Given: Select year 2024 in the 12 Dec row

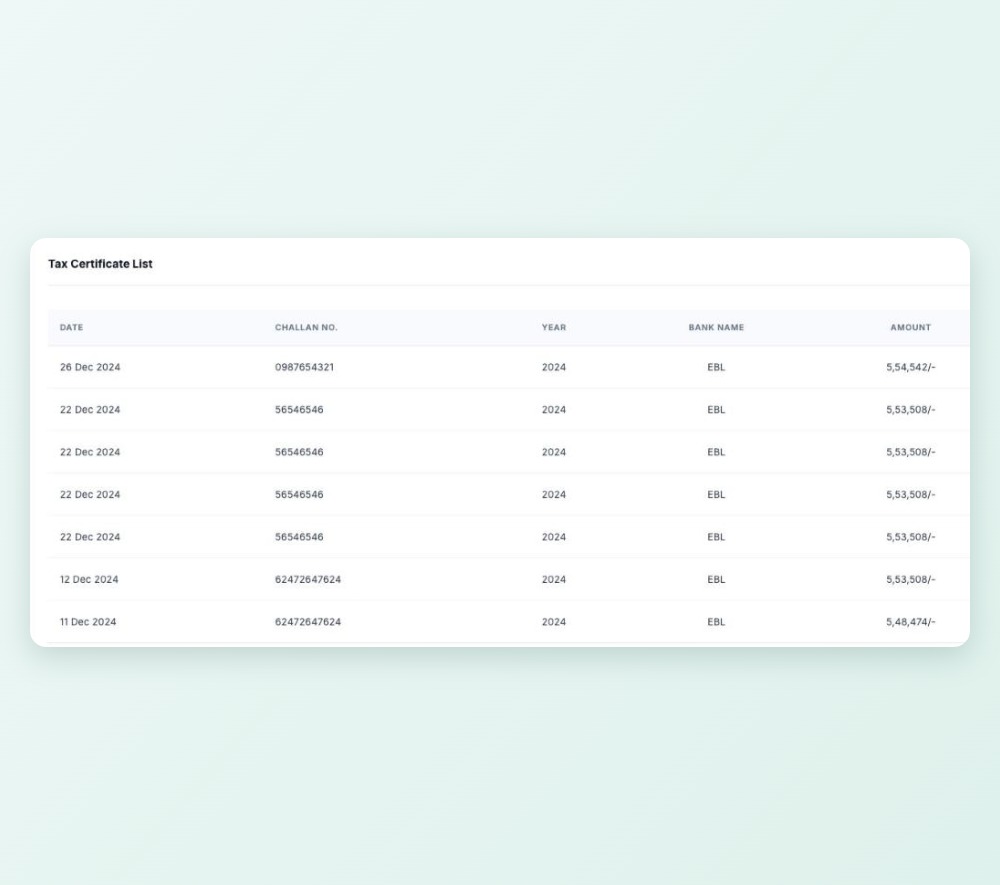Looking at the screenshot, I should 554,580.
